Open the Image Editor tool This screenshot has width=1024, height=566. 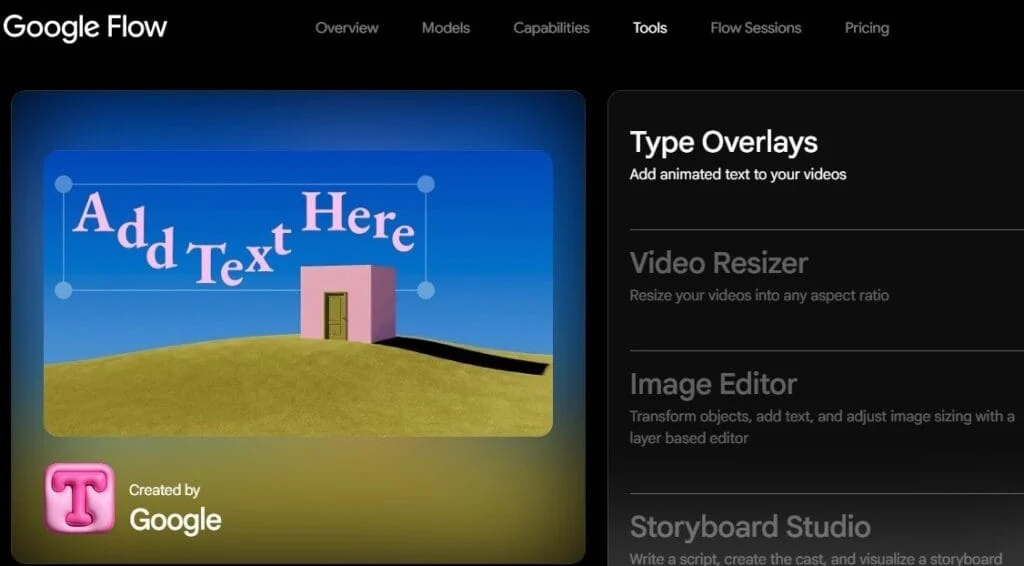point(713,384)
